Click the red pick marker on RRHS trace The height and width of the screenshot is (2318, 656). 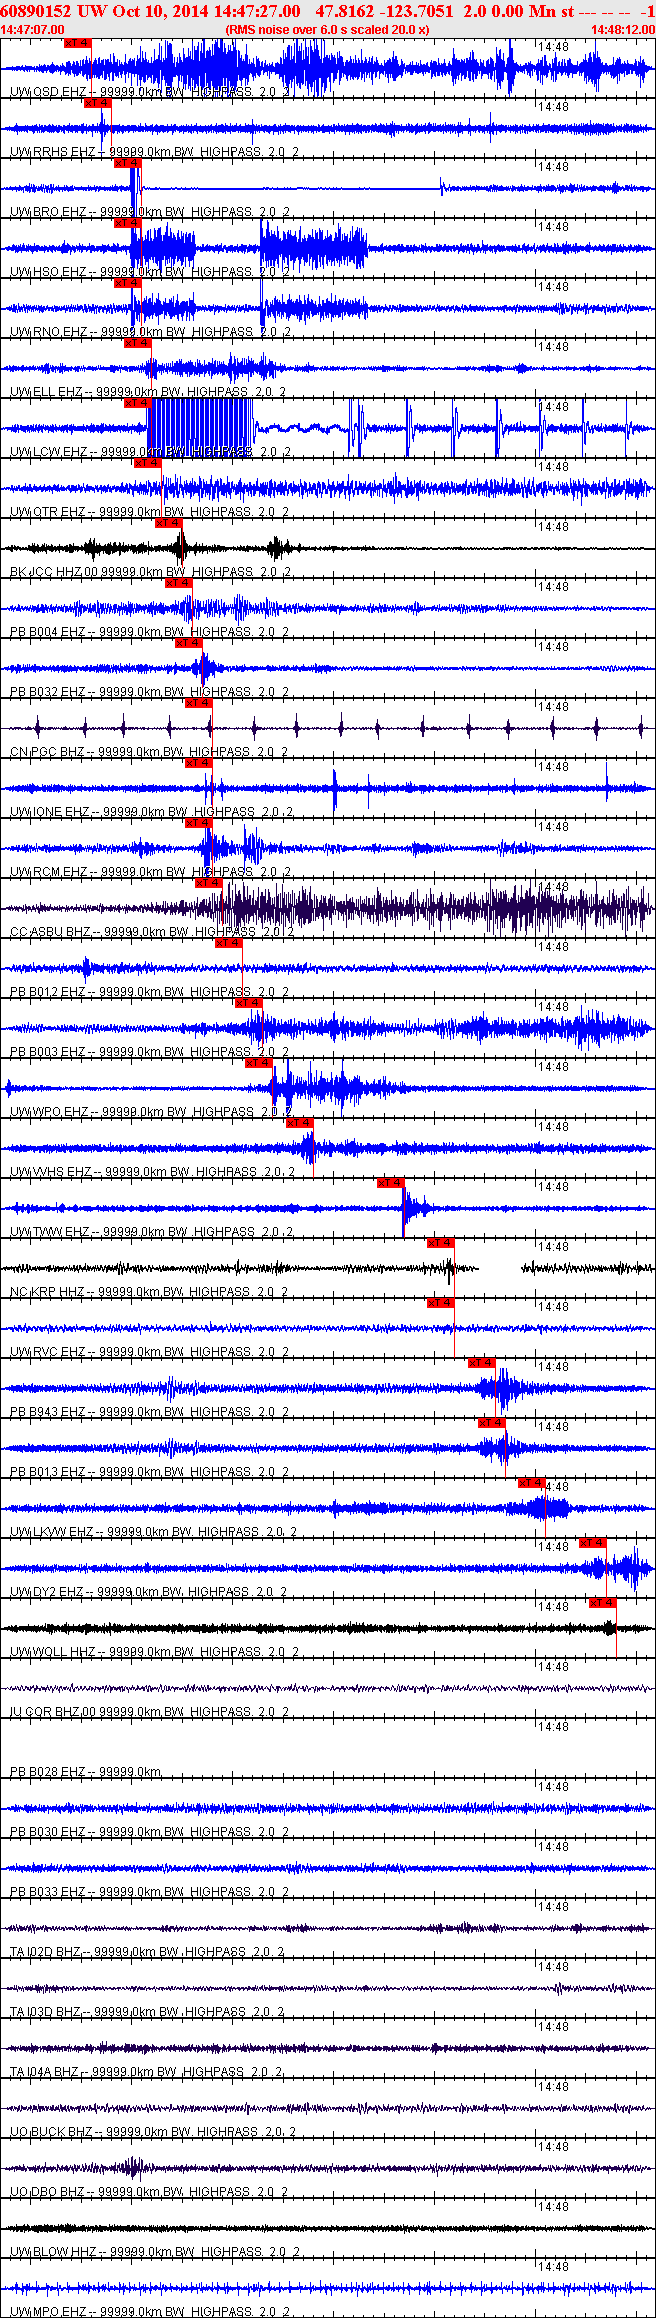coord(97,103)
